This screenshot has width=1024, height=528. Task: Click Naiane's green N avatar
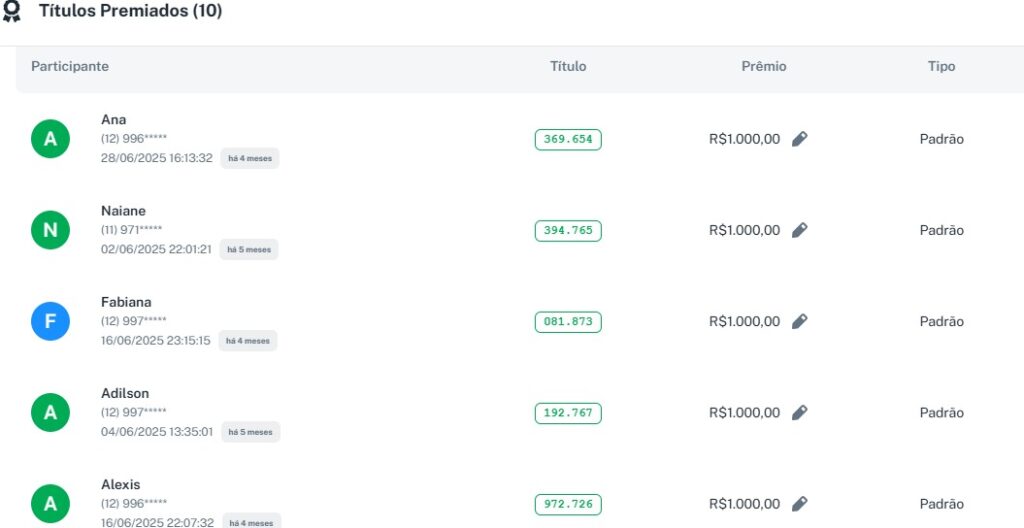click(50, 230)
